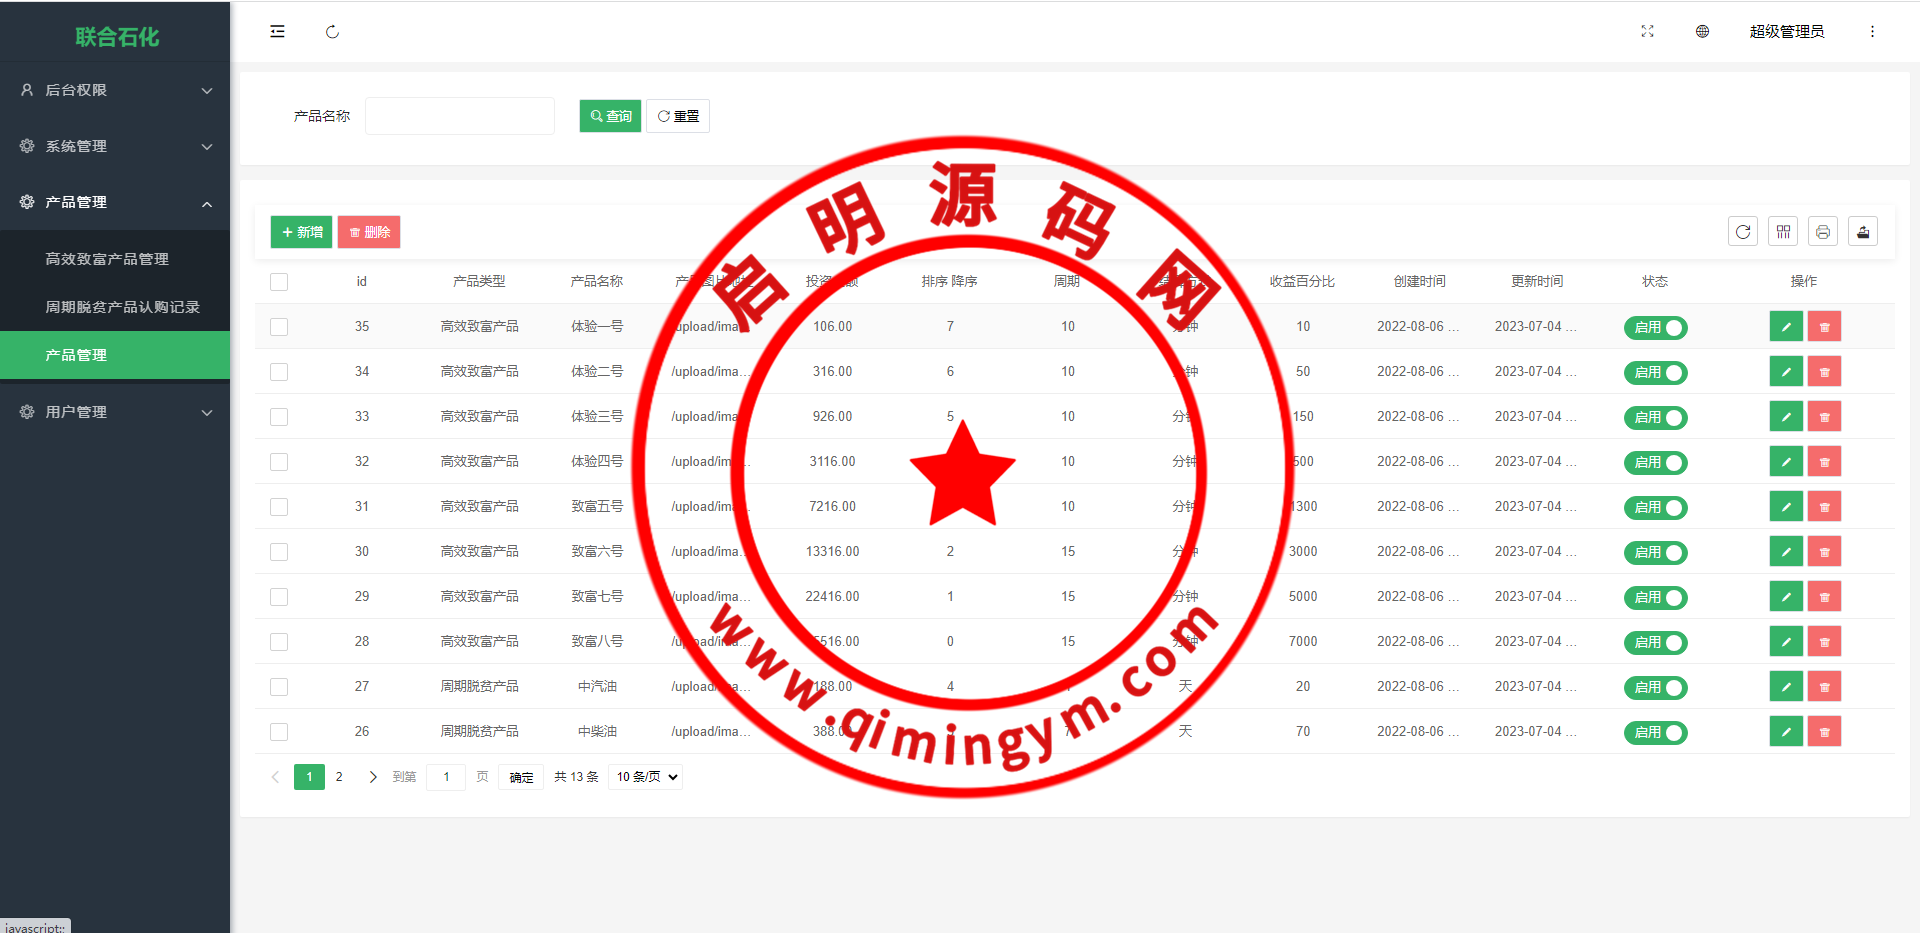Edit the row with id 35
This screenshot has width=1920, height=933.
pyautogui.click(x=1786, y=327)
